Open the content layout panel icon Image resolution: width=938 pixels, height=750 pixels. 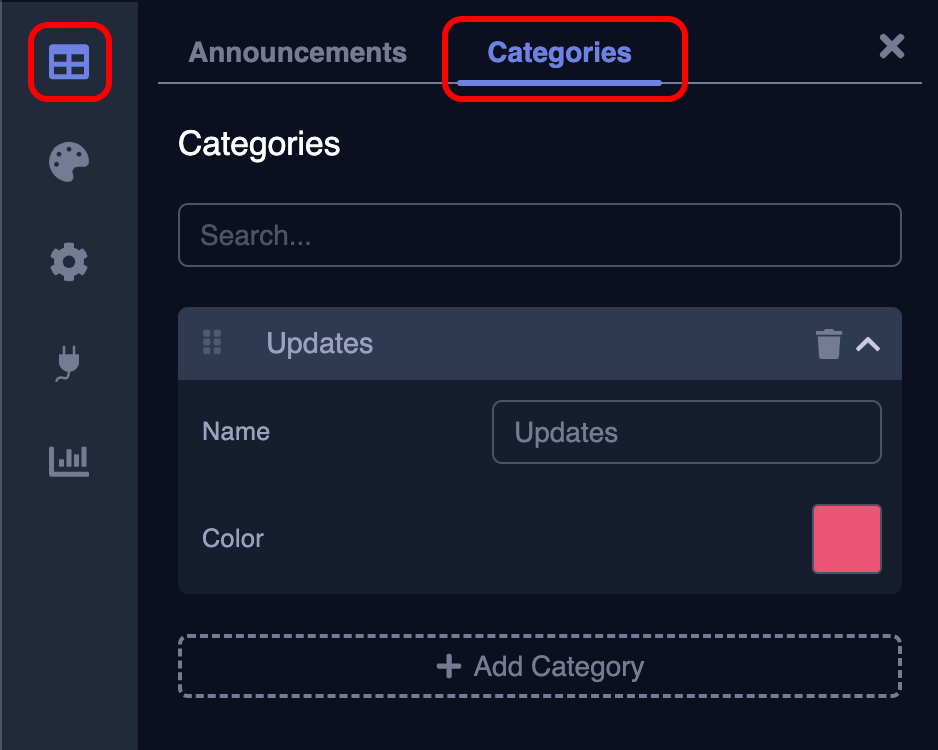click(69, 62)
